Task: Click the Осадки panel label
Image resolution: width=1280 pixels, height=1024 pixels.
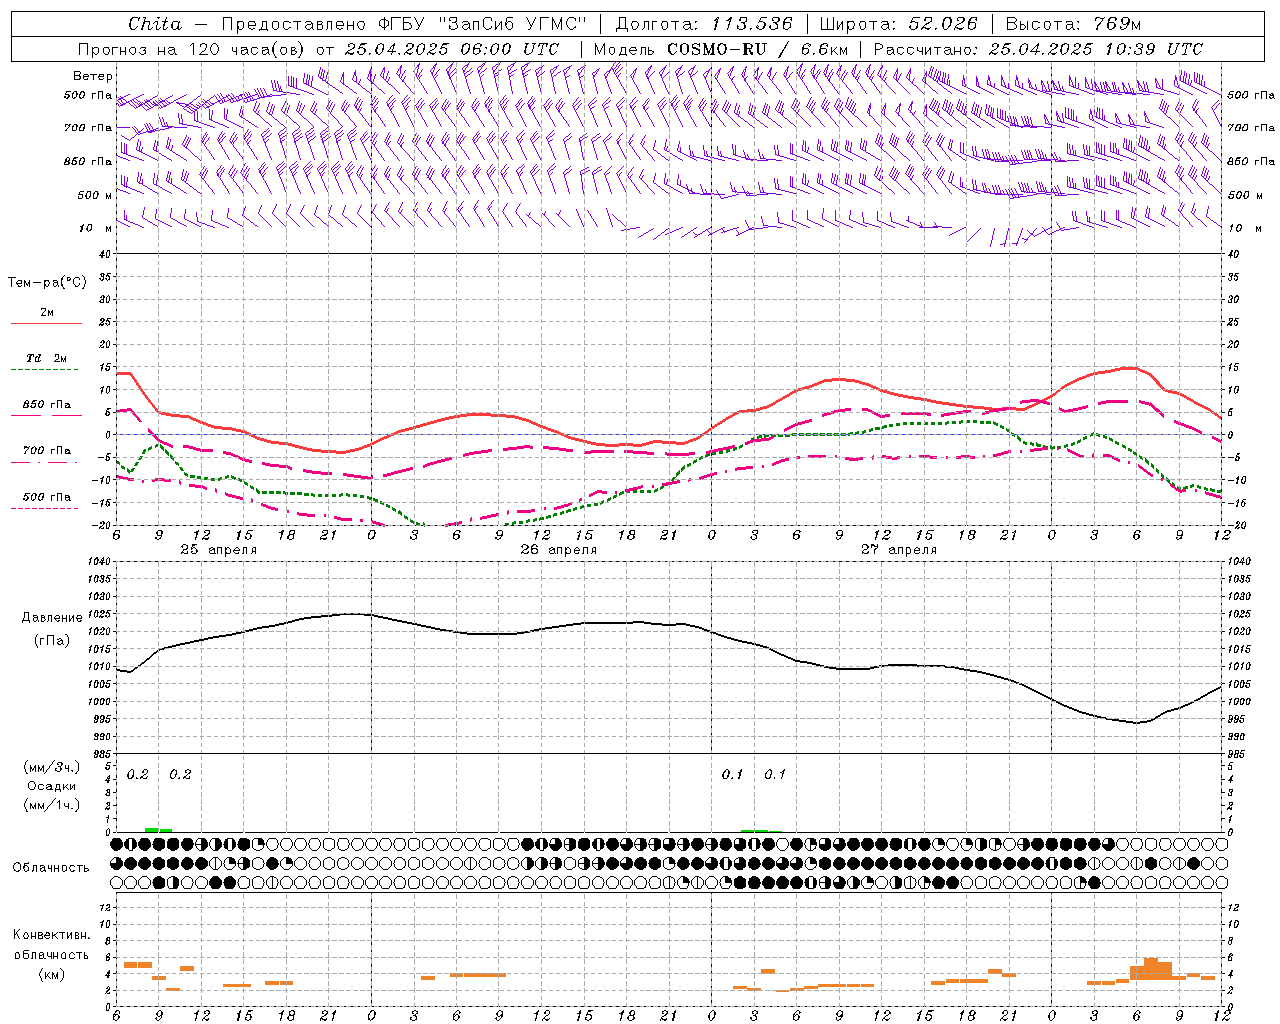Action: [52, 786]
